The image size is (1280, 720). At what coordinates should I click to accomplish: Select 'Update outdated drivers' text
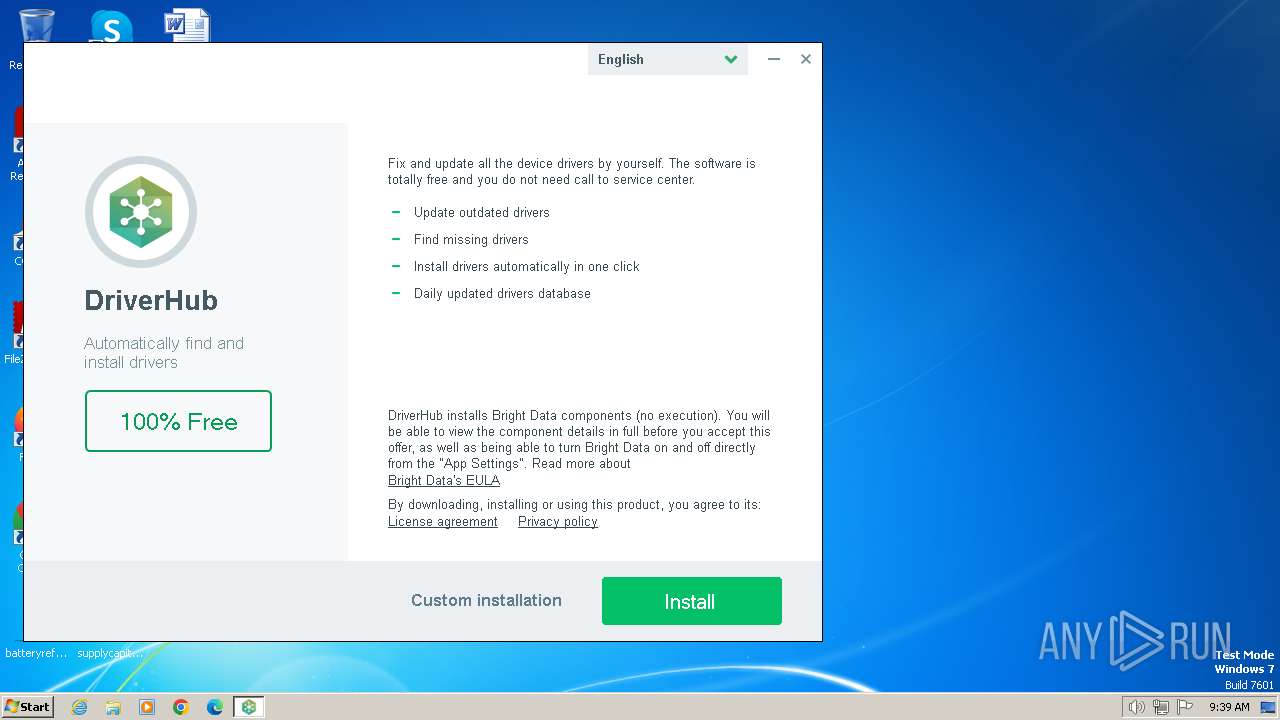coord(482,212)
